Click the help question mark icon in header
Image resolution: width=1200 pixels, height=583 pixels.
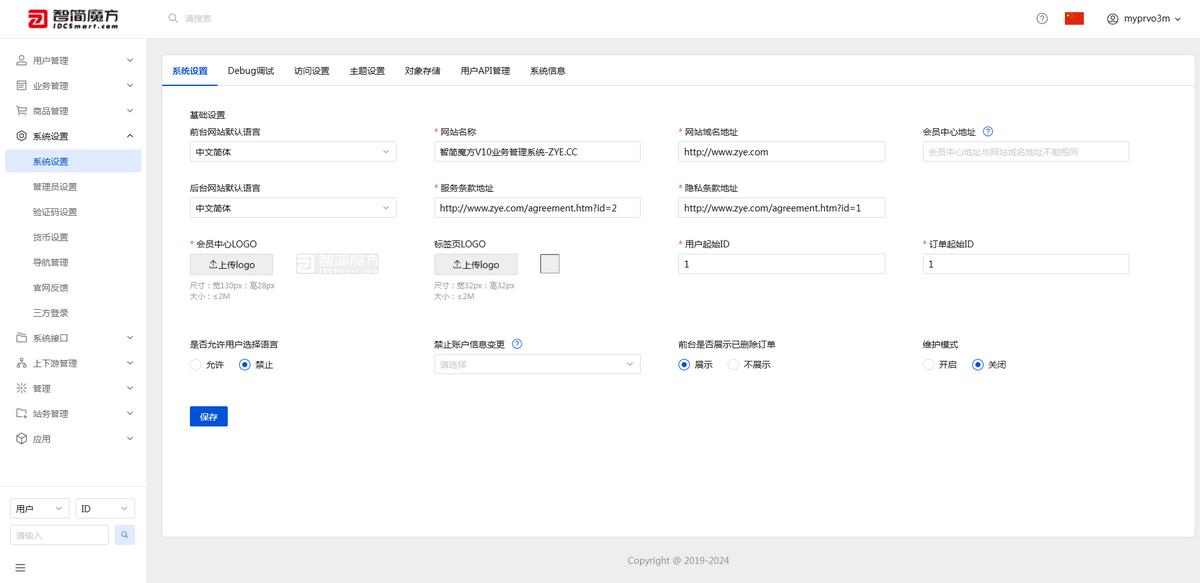click(1042, 18)
